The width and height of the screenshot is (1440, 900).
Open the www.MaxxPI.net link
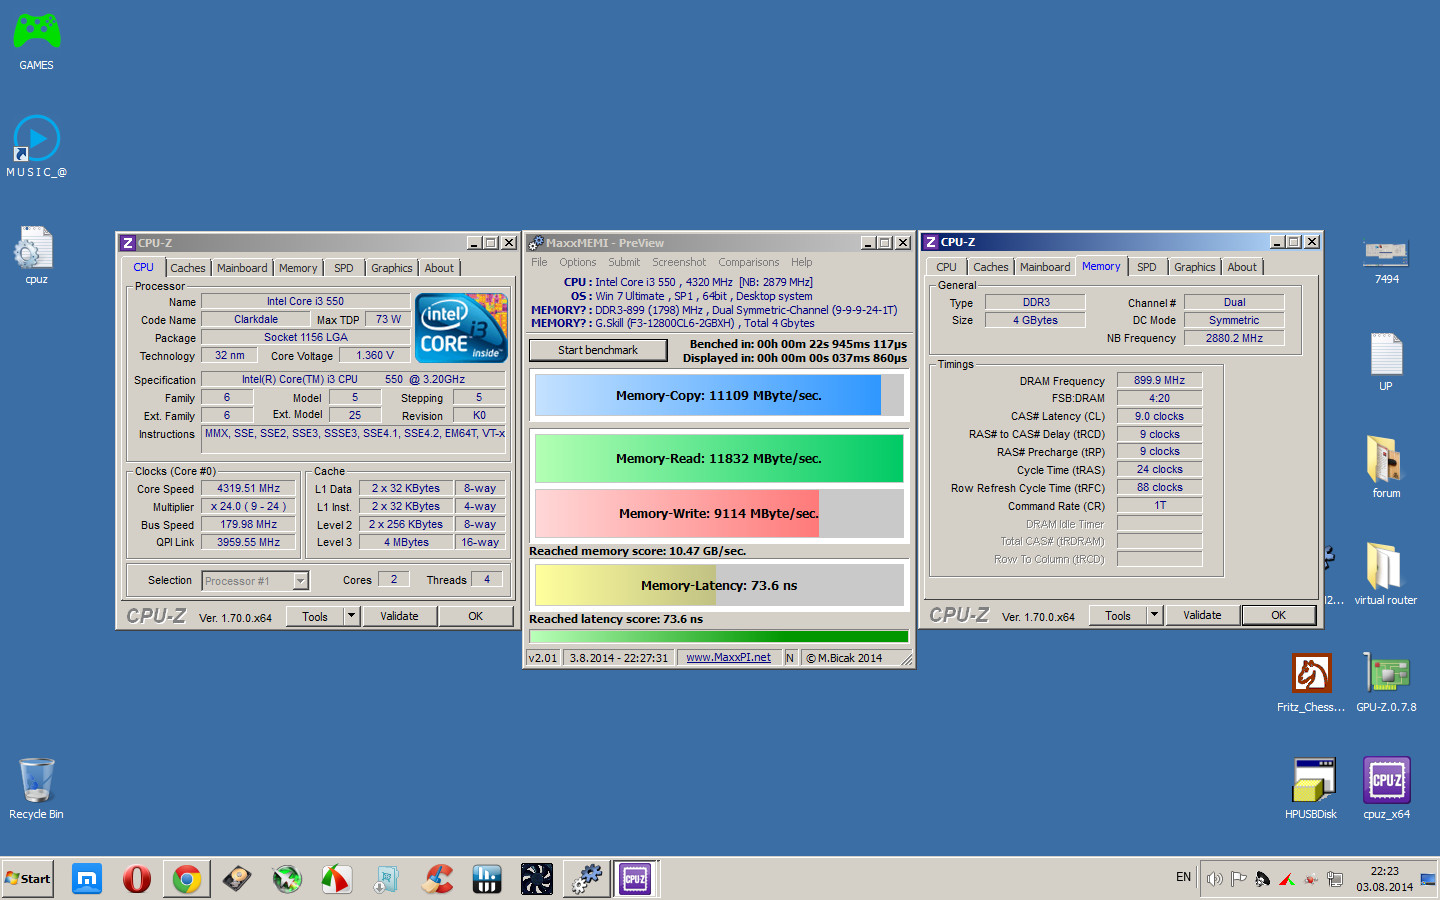(x=728, y=657)
